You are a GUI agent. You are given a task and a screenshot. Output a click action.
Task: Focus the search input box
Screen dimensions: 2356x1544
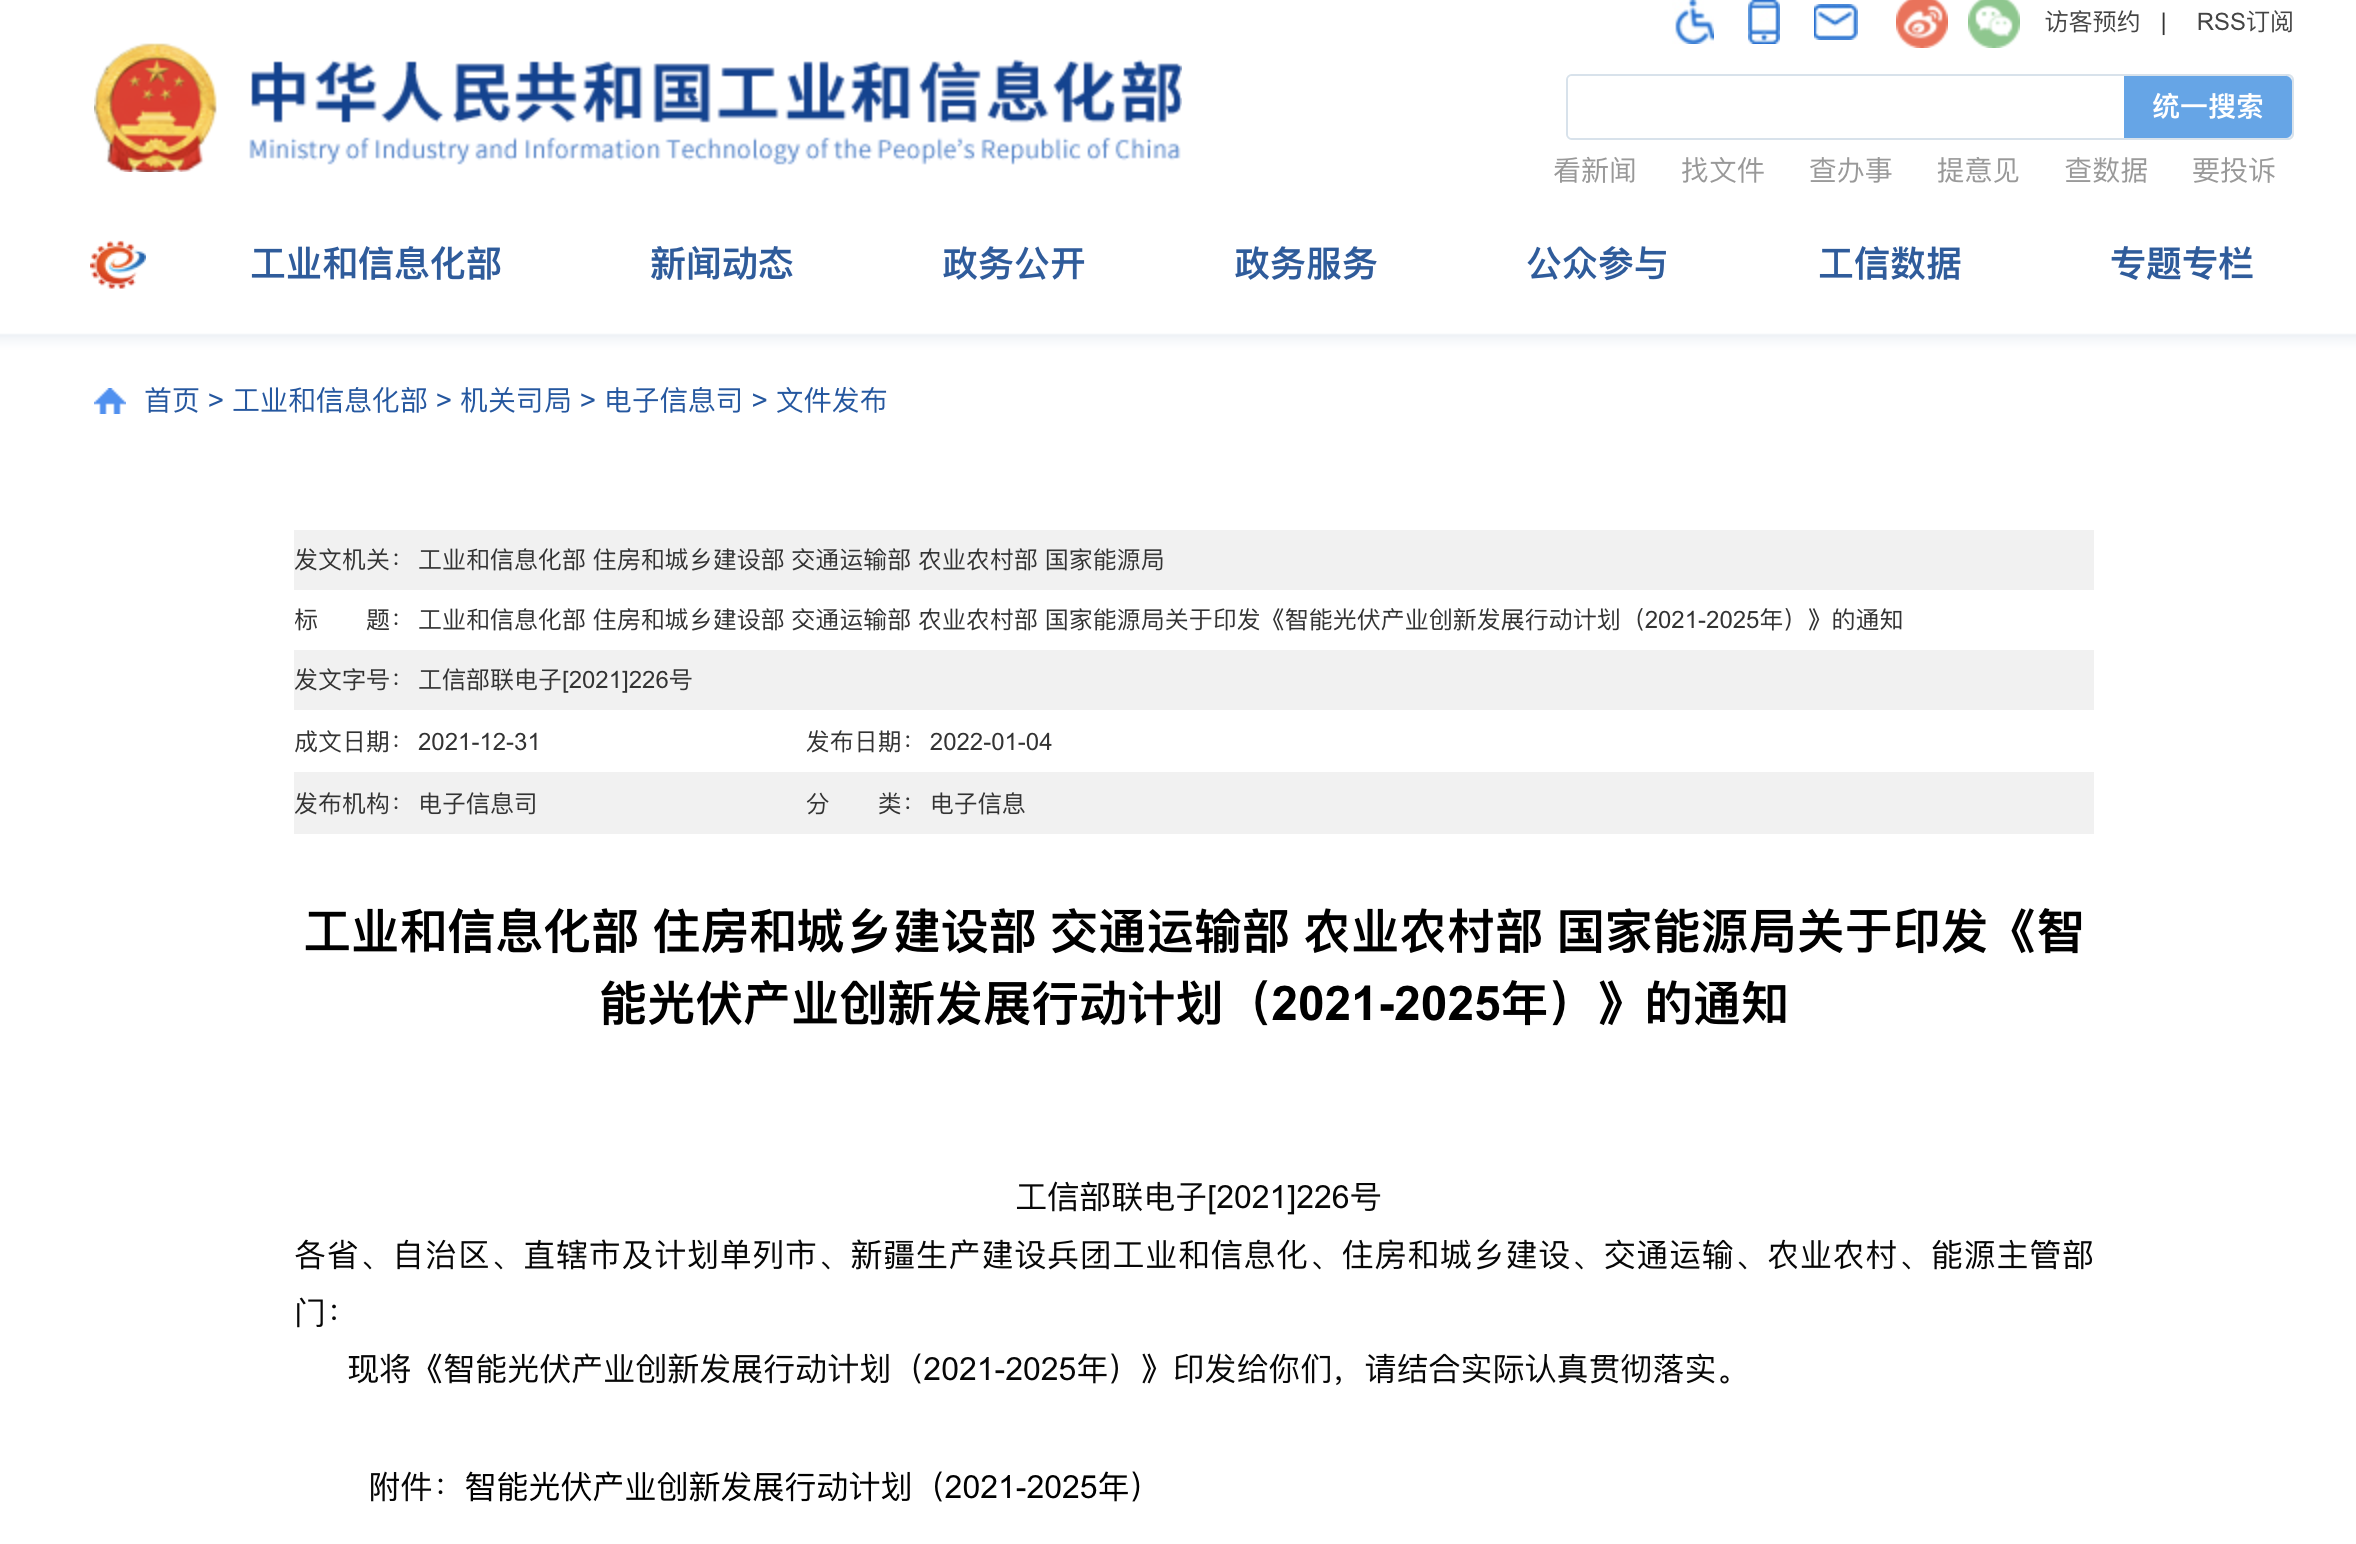coord(1845,107)
